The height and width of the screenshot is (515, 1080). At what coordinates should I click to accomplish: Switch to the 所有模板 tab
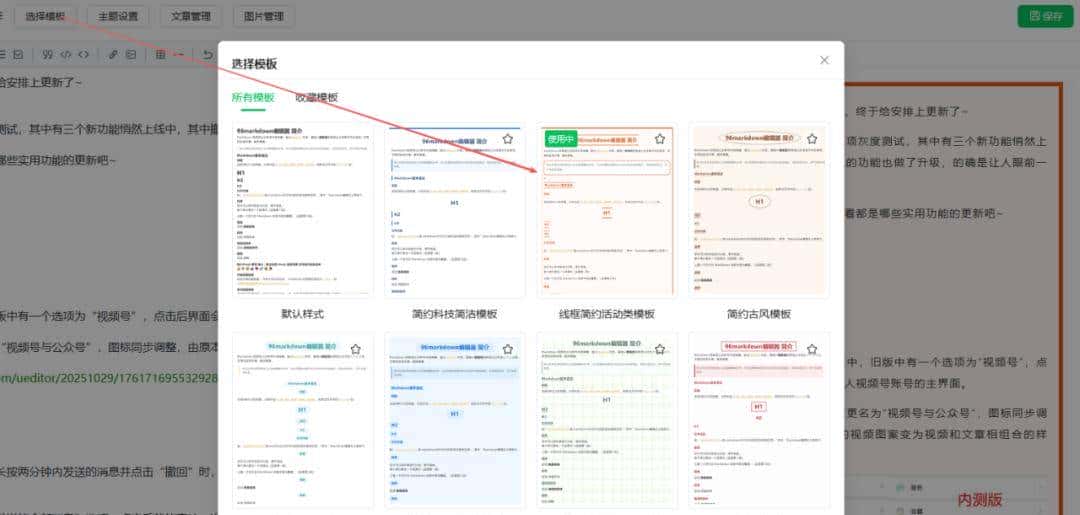tap(253, 98)
